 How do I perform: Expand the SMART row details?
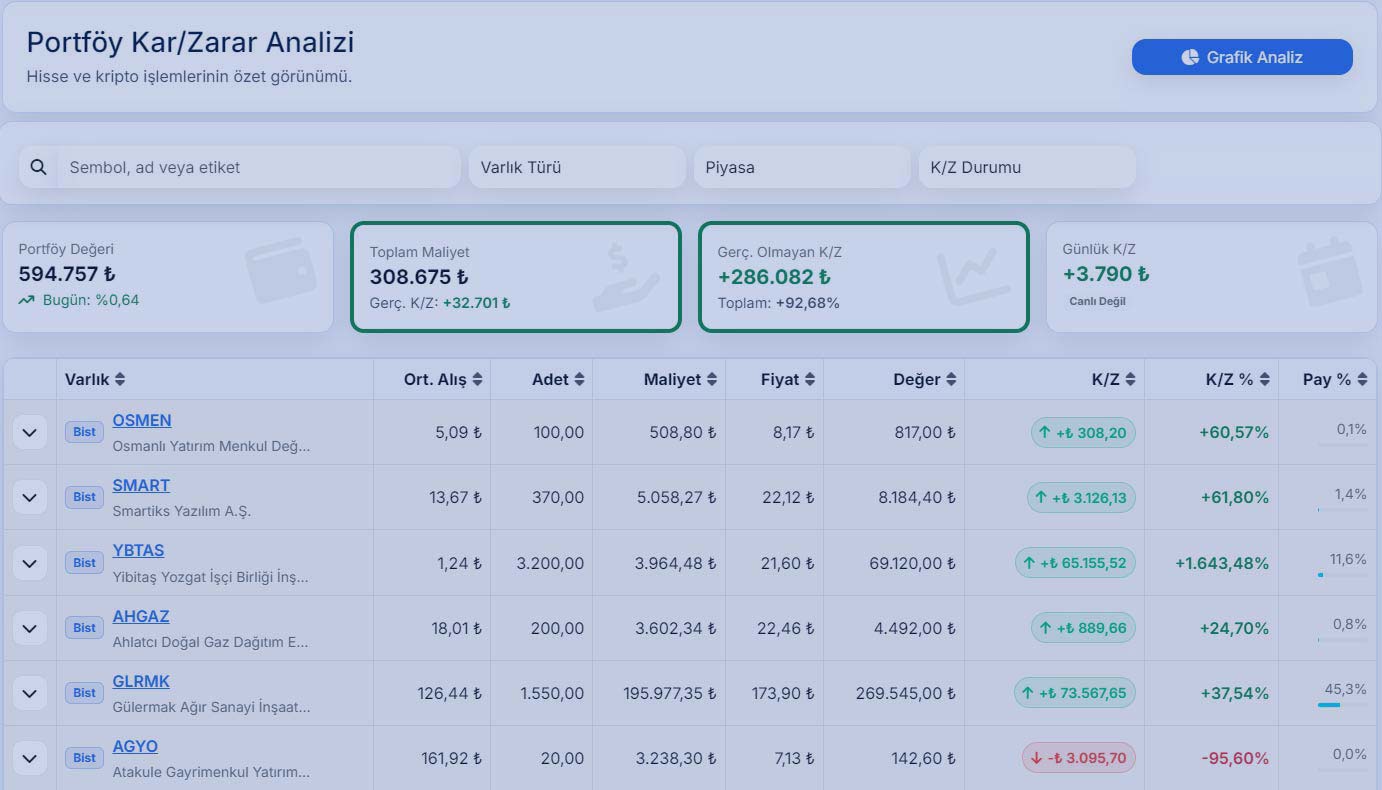pyautogui.click(x=30, y=497)
